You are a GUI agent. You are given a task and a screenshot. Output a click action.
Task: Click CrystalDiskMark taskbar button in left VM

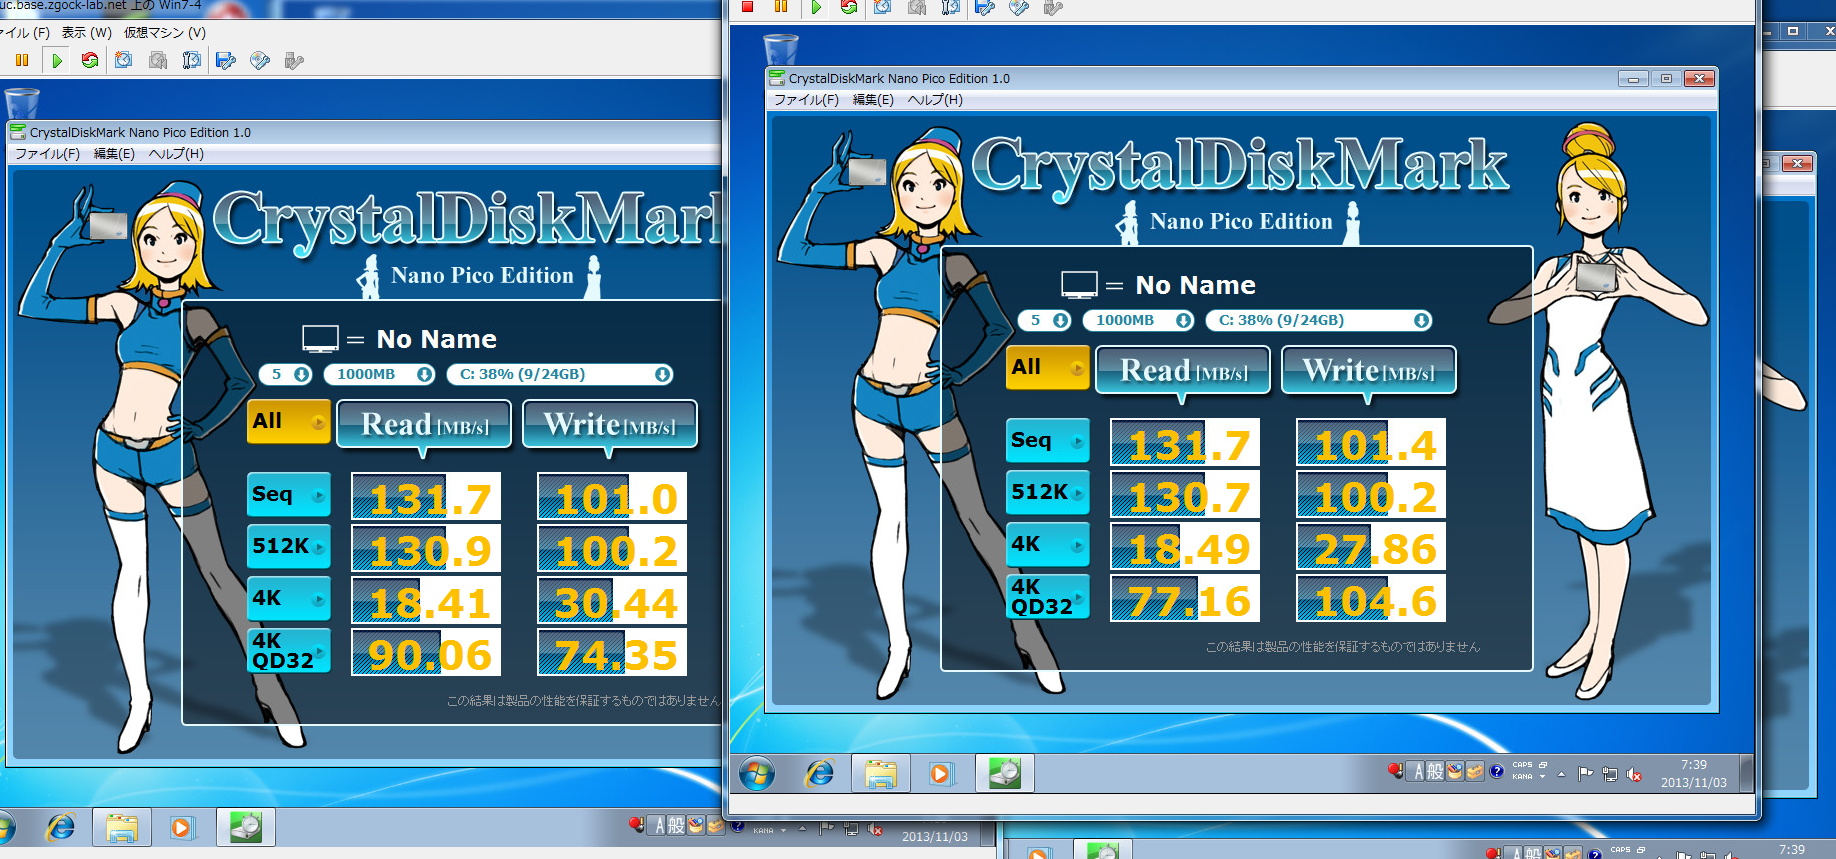pyautogui.click(x=245, y=827)
